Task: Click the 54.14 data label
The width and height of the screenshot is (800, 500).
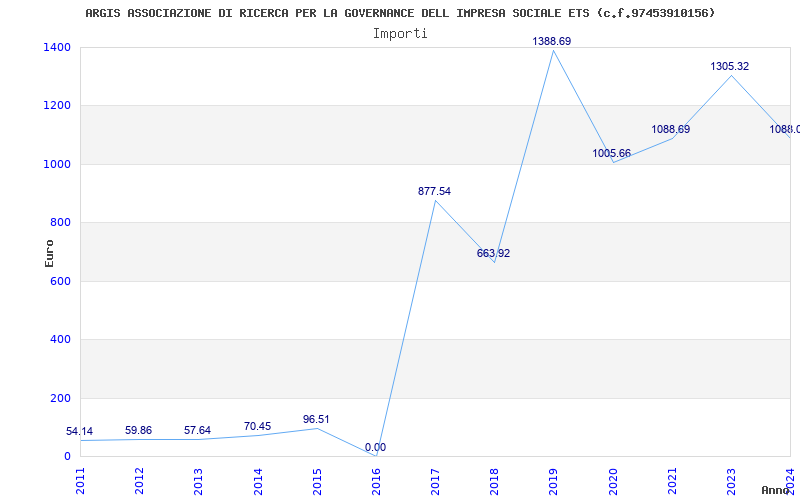Action: pyautogui.click(x=80, y=431)
